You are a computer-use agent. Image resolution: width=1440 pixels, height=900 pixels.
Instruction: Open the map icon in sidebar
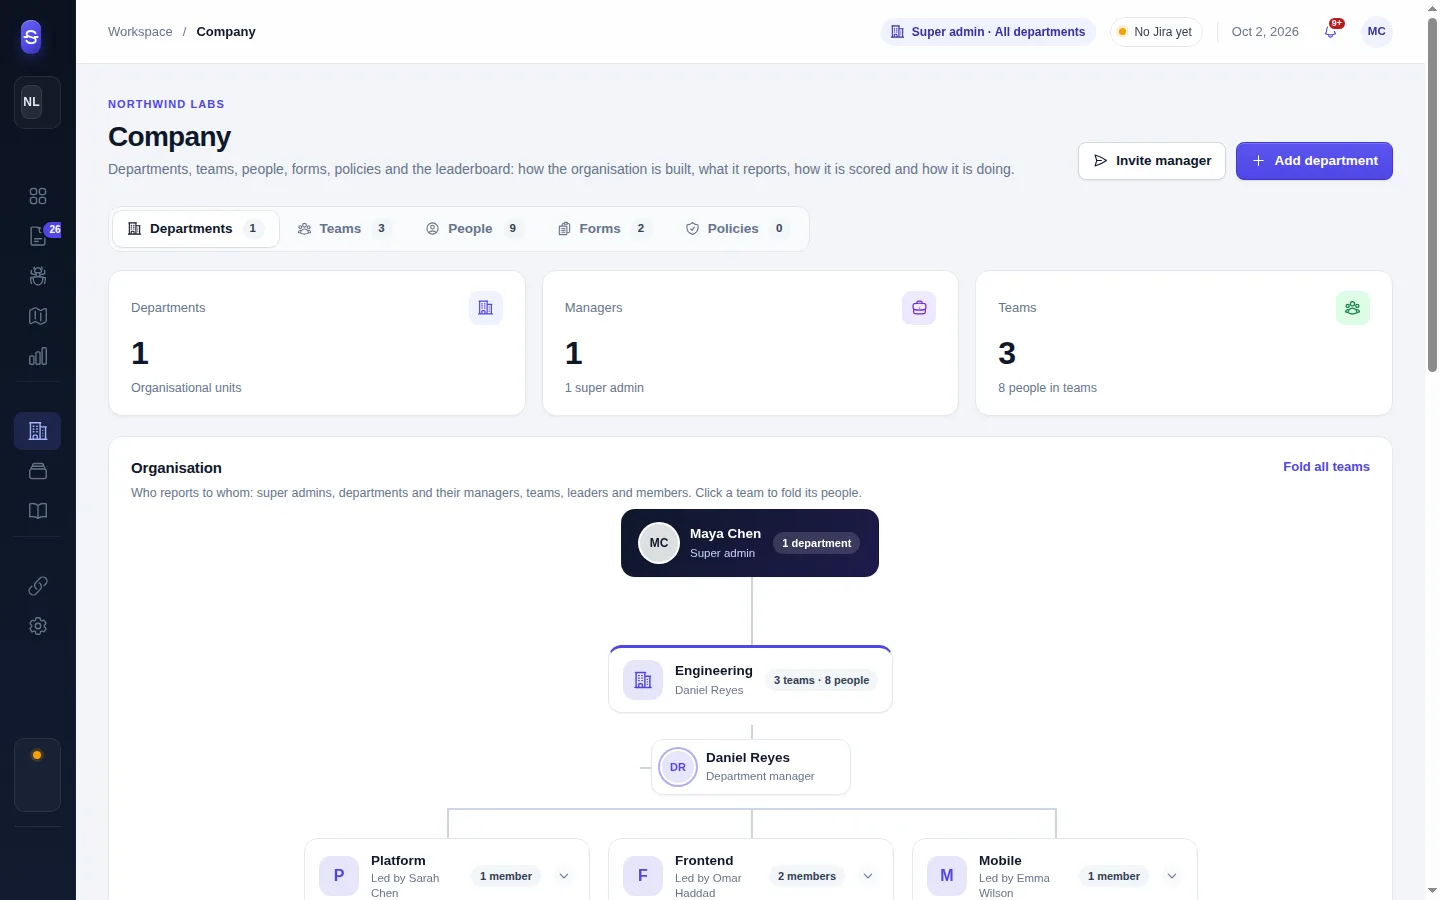click(38, 316)
